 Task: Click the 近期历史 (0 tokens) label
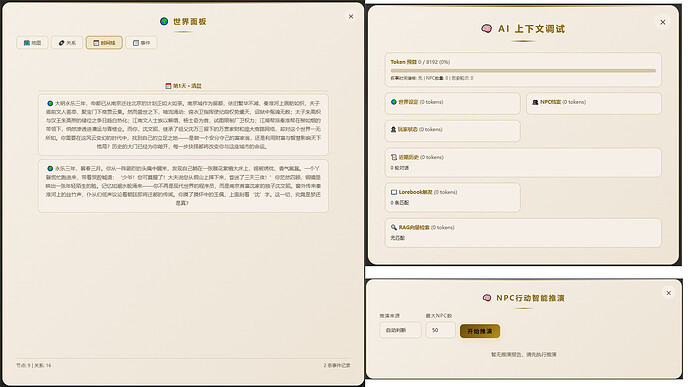click(421, 157)
